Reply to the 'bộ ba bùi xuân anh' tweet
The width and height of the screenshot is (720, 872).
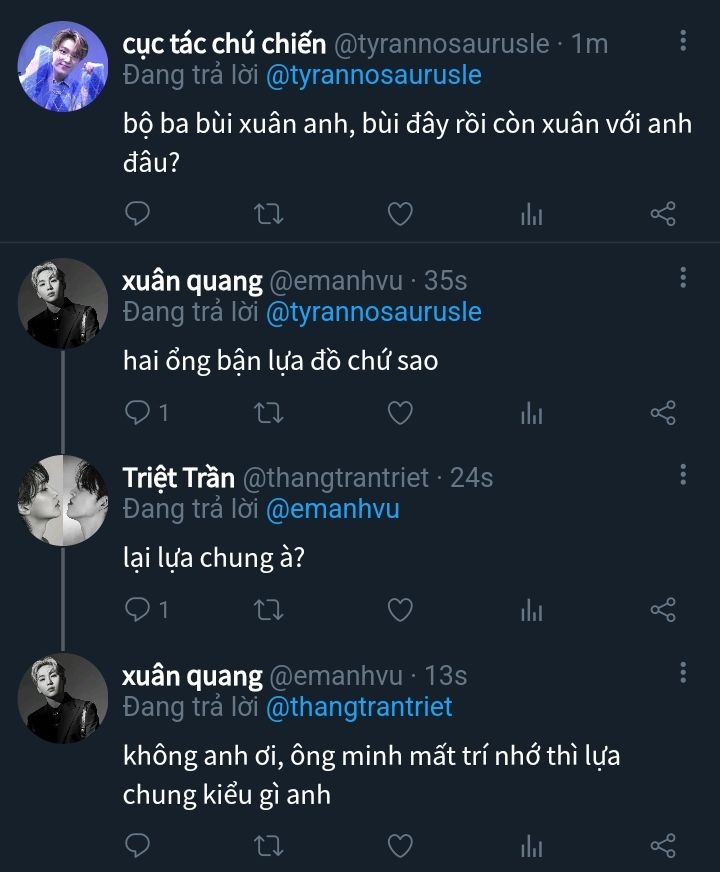coord(139,213)
